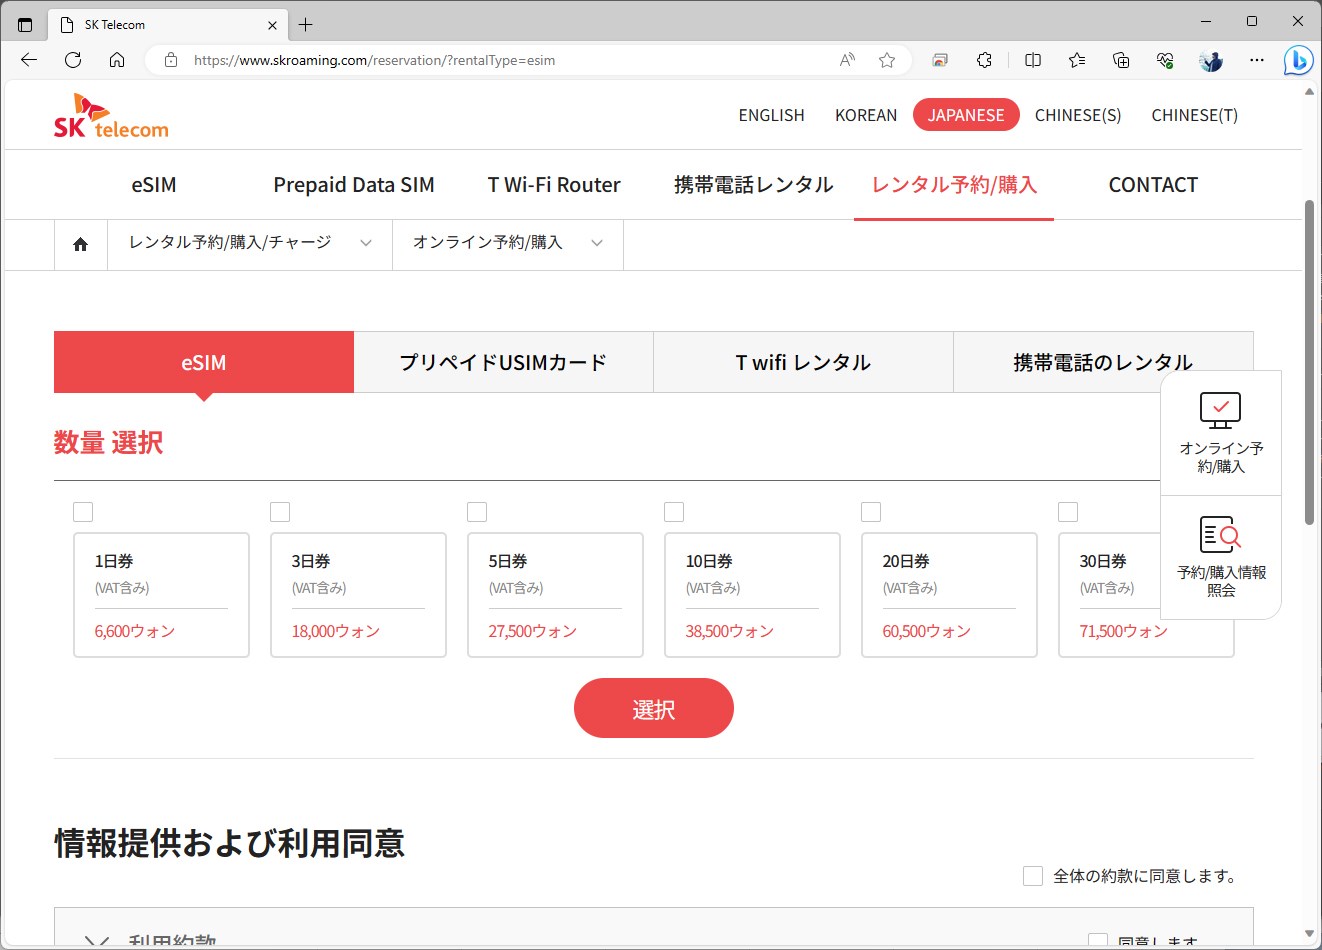Enable 全体の約款に同意します agreement checkbox
This screenshot has width=1322, height=950.
1033,875
